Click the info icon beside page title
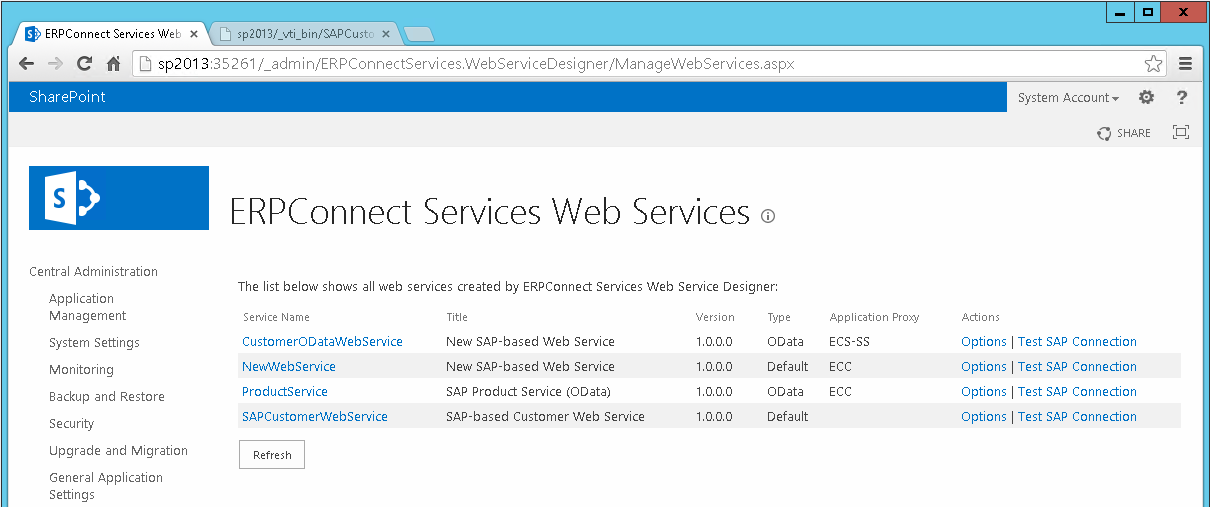 [768, 215]
